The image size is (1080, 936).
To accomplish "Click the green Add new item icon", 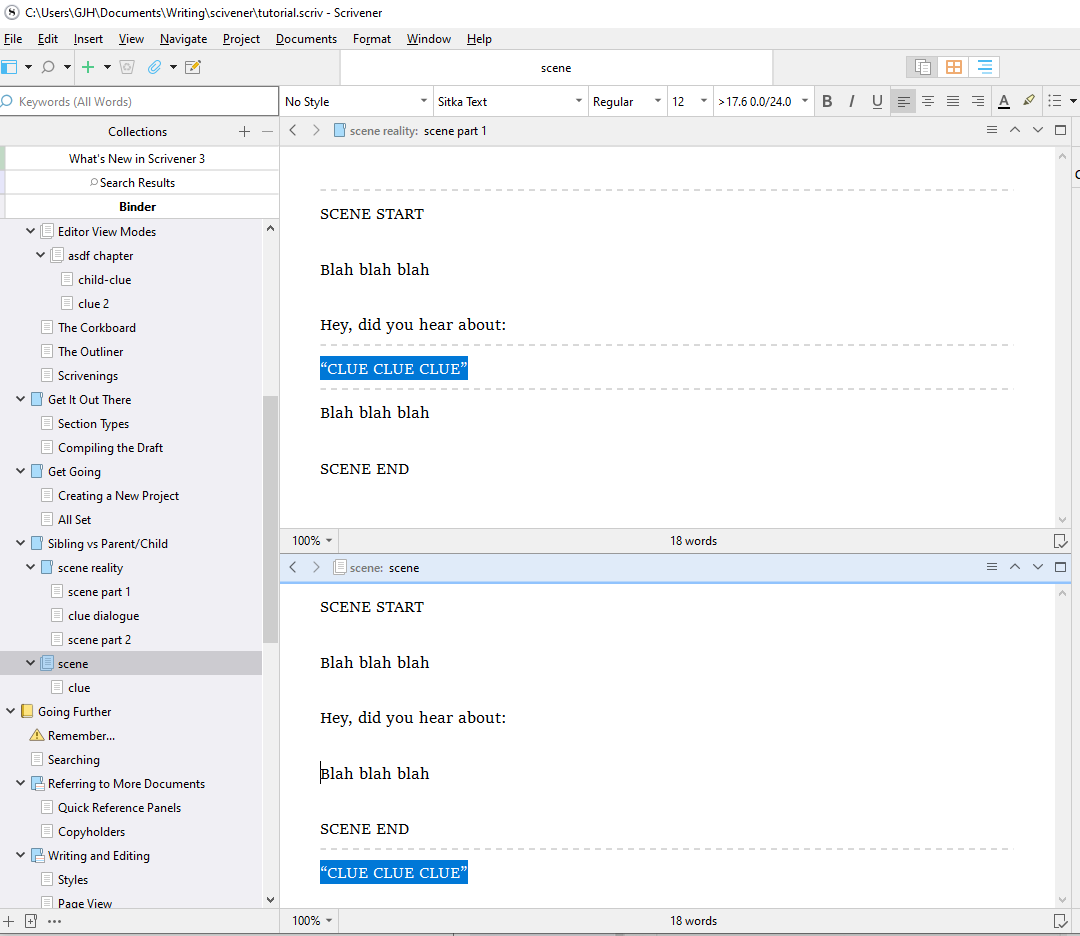I will [x=88, y=67].
